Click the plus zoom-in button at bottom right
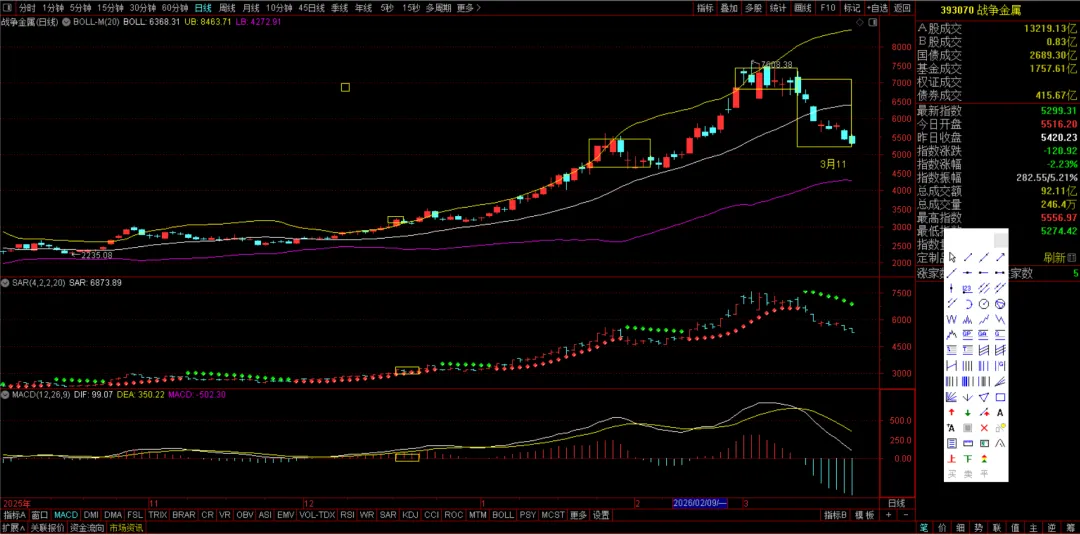The width and height of the screenshot is (1080, 535). coord(889,515)
